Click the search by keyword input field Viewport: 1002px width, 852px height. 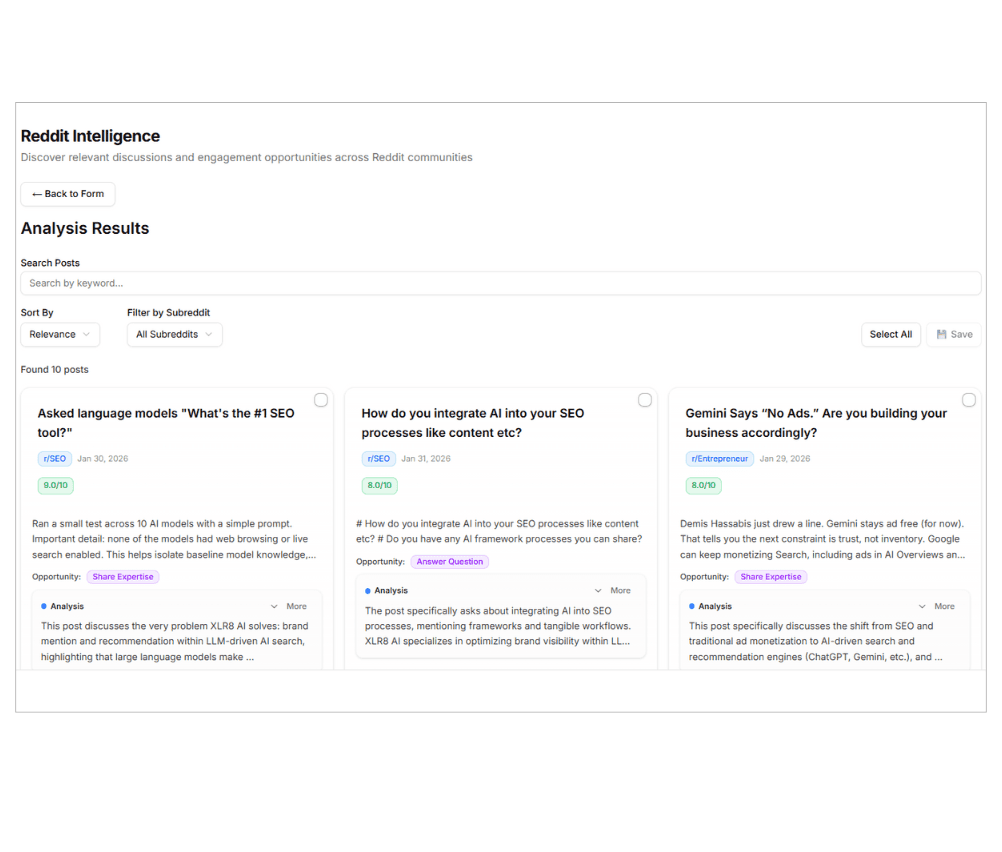500,283
